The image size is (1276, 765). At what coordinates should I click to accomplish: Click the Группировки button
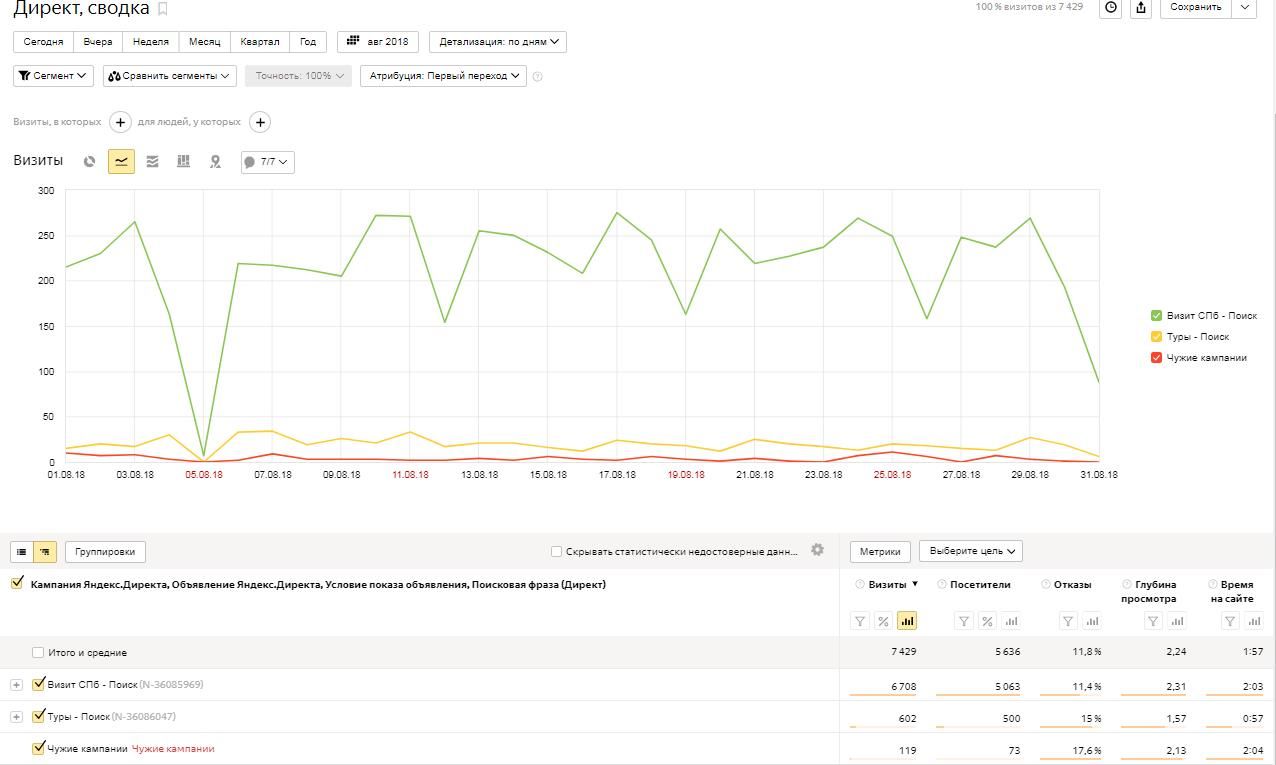point(105,552)
